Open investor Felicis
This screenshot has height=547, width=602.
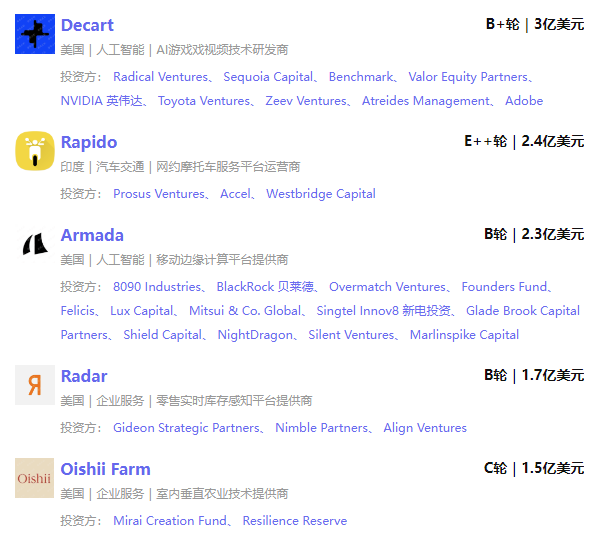click(78, 311)
